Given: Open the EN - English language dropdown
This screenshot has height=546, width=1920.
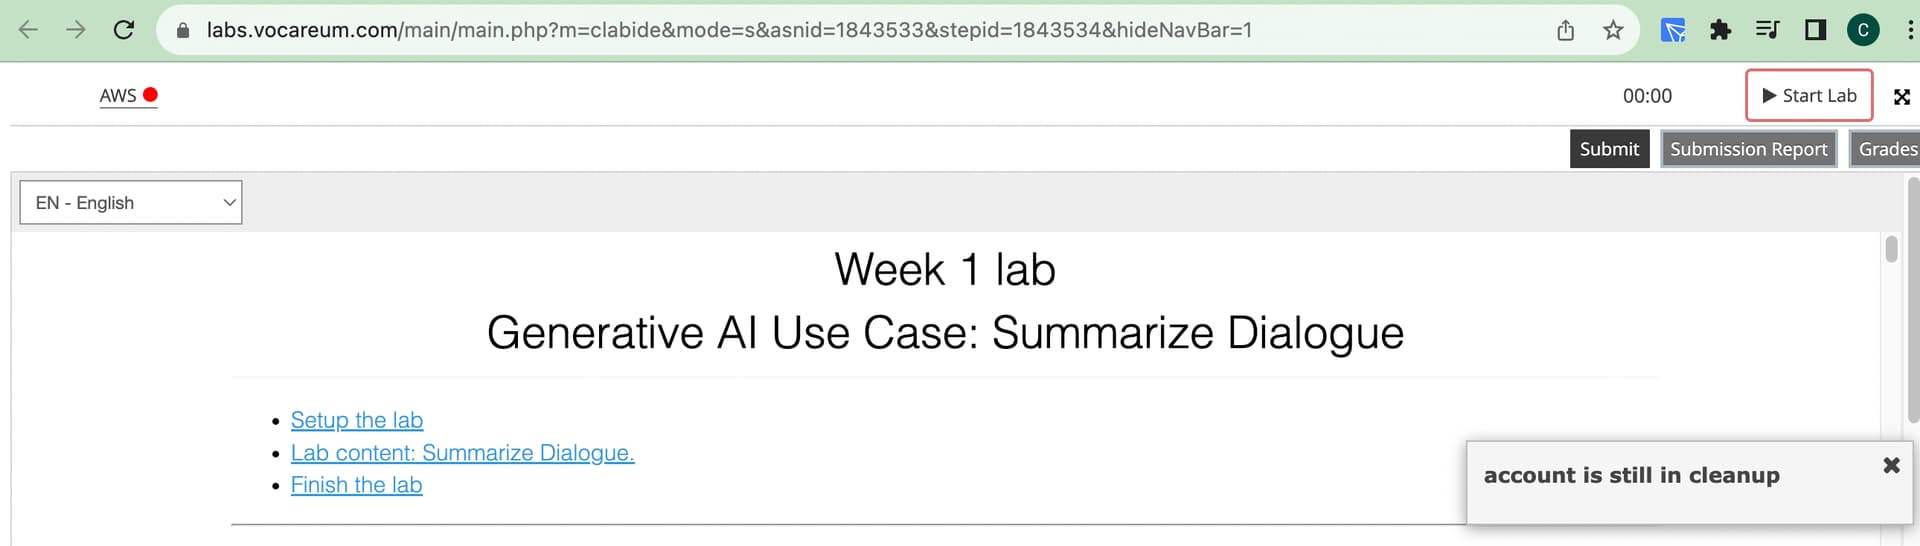Looking at the screenshot, I should coord(131,202).
